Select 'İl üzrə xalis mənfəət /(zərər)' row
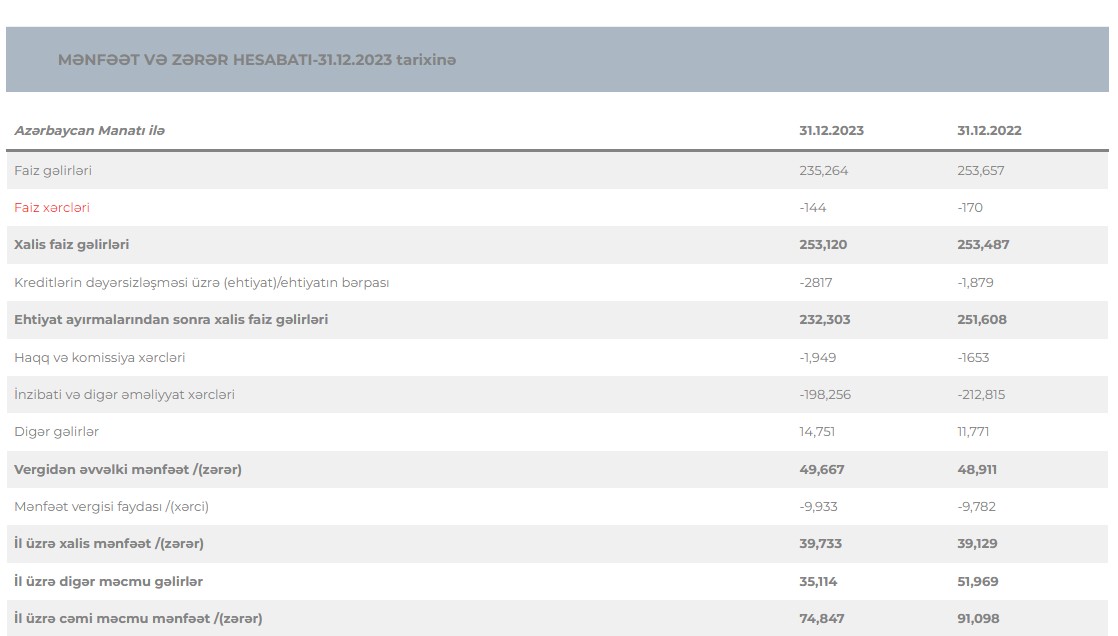The height and width of the screenshot is (636, 1118). click(109, 544)
